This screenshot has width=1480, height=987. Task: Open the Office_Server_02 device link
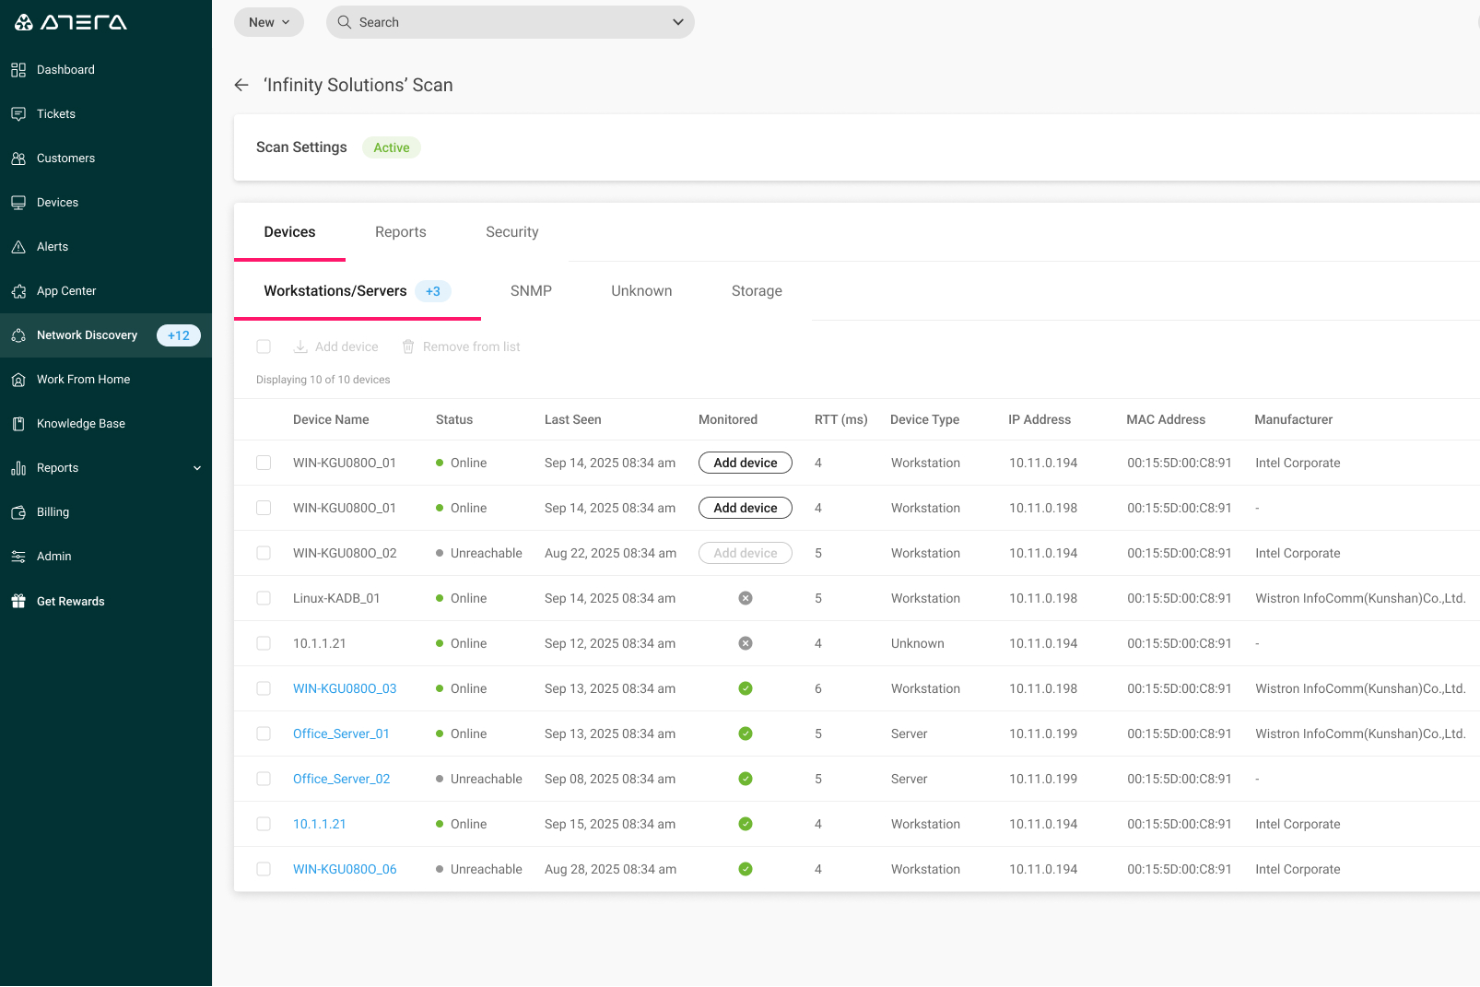pos(341,779)
